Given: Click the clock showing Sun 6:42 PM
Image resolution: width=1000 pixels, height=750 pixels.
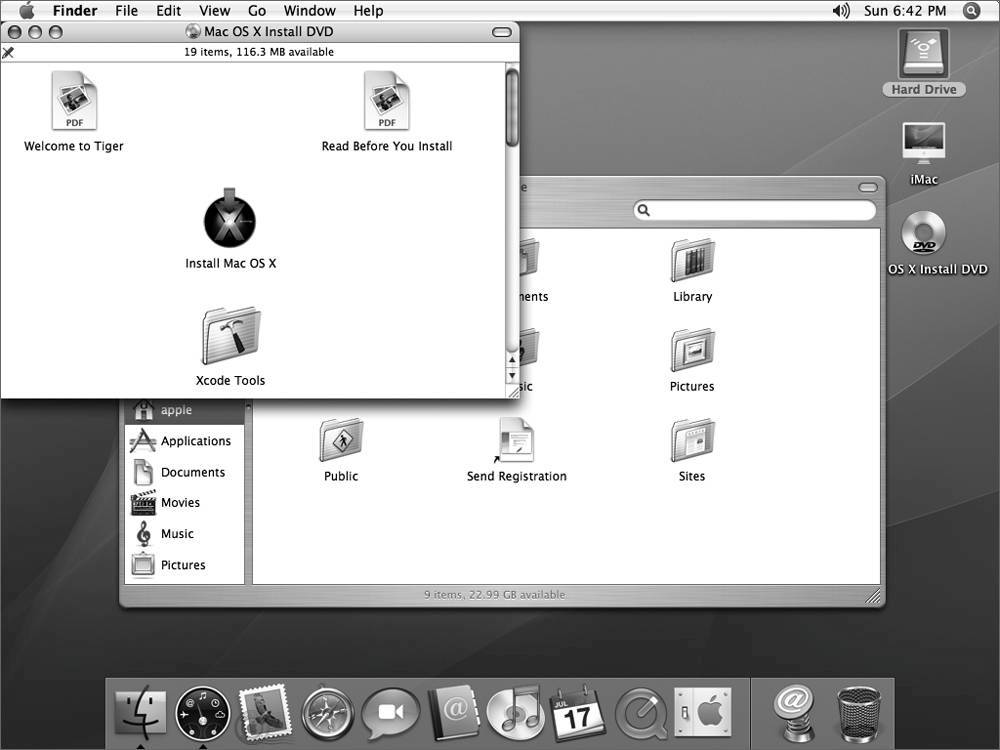Looking at the screenshot, I should pos(905,11).
